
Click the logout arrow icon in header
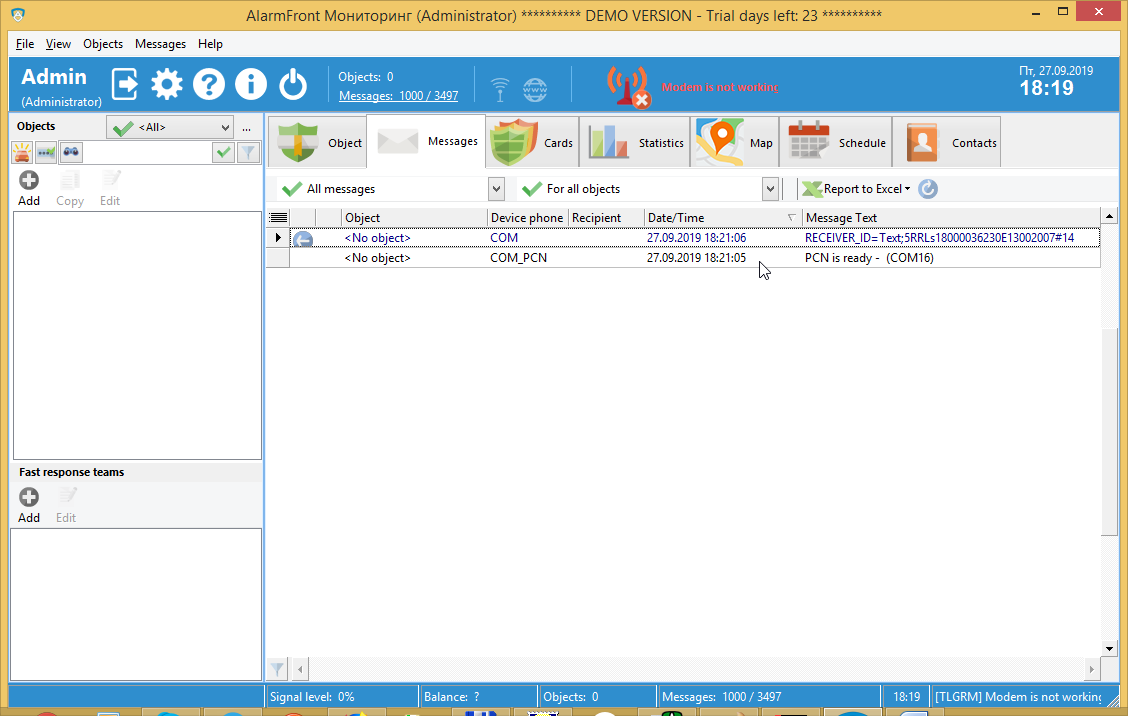pos(125,84)
